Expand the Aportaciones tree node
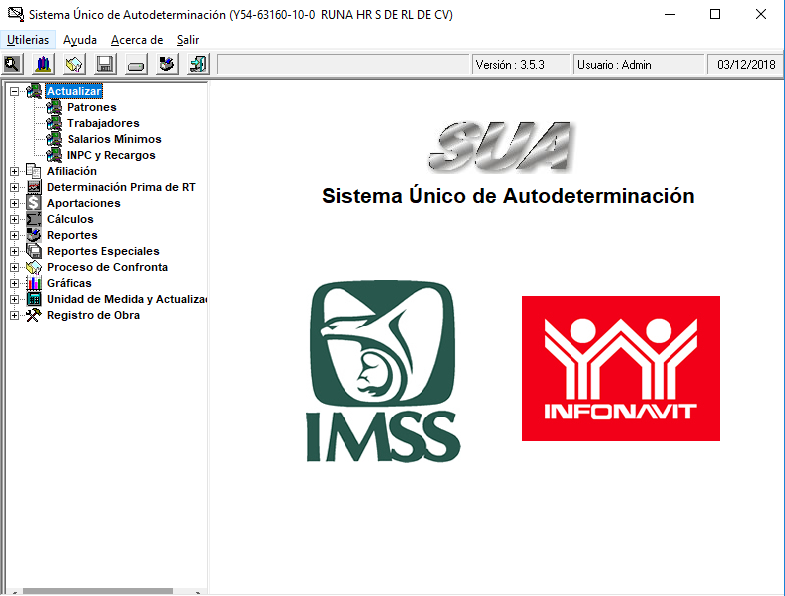Screen dimensions: 785x596 [x=15, y=203]
